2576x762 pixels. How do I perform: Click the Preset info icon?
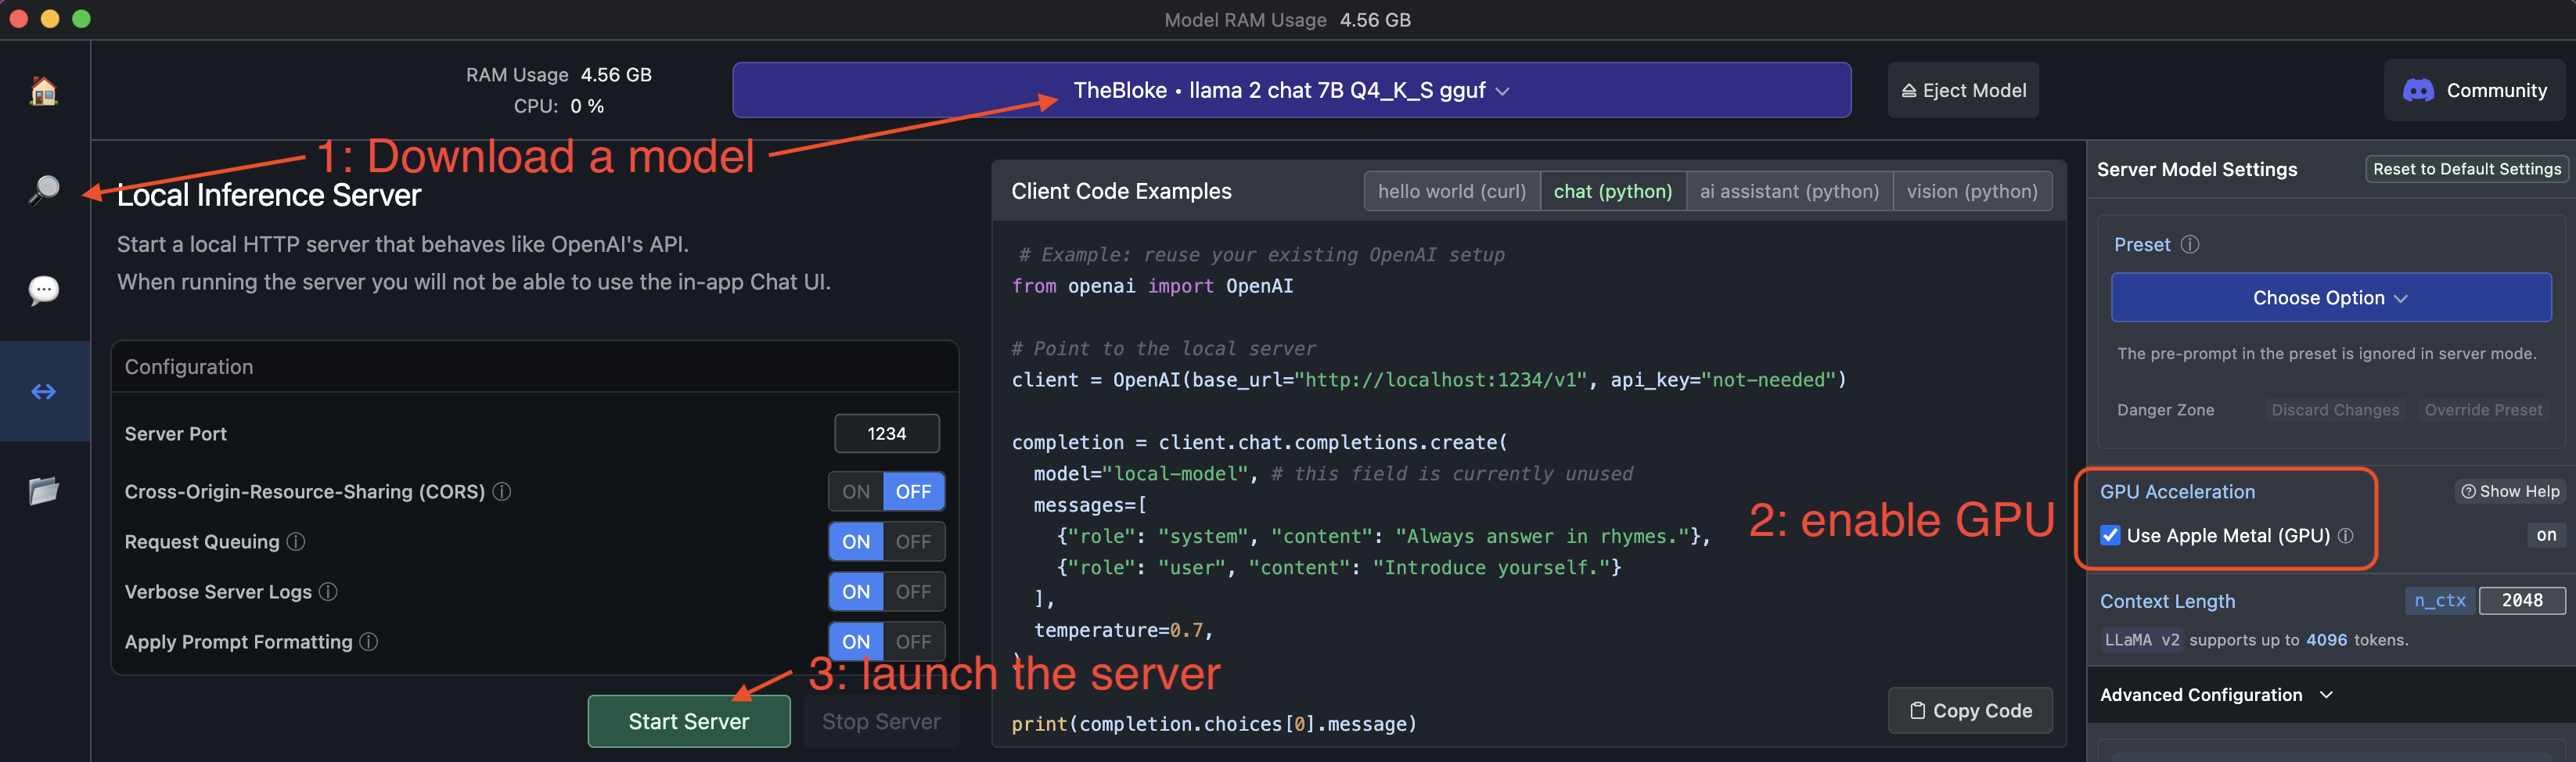click(x=2190, y=244)
